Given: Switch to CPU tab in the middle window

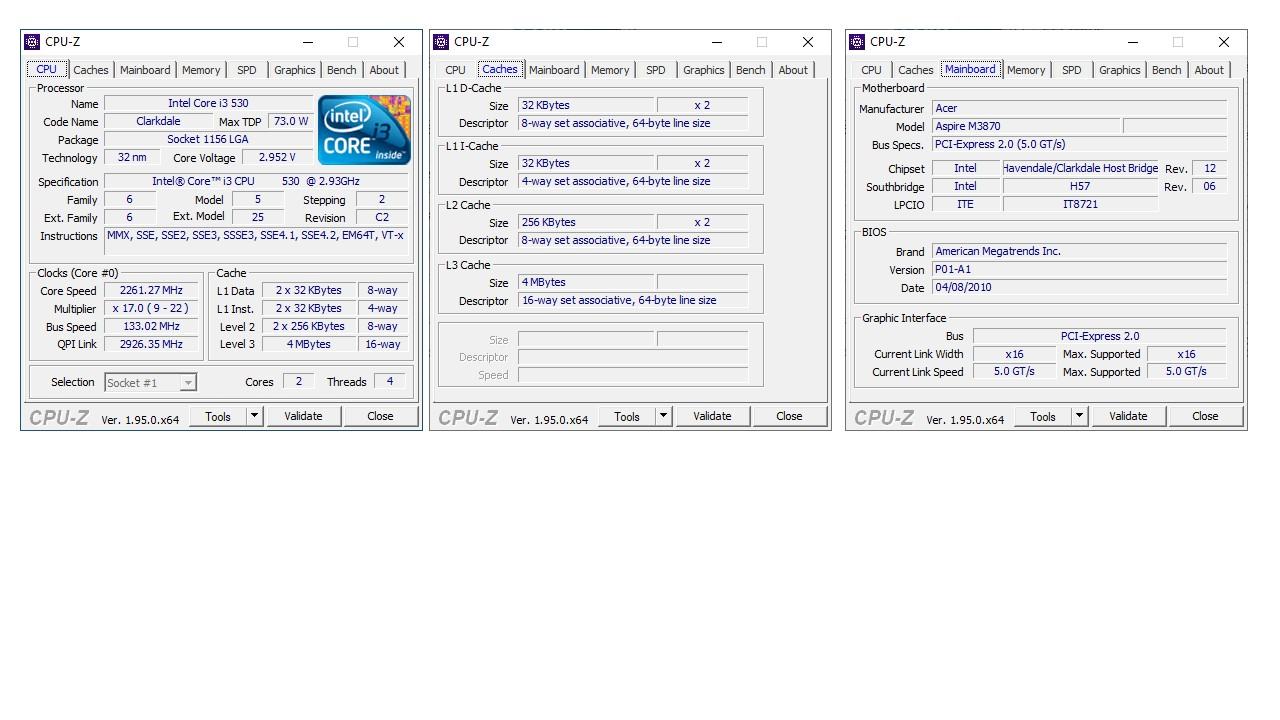Looking at the screenshot, I should [x=455, y=70].
